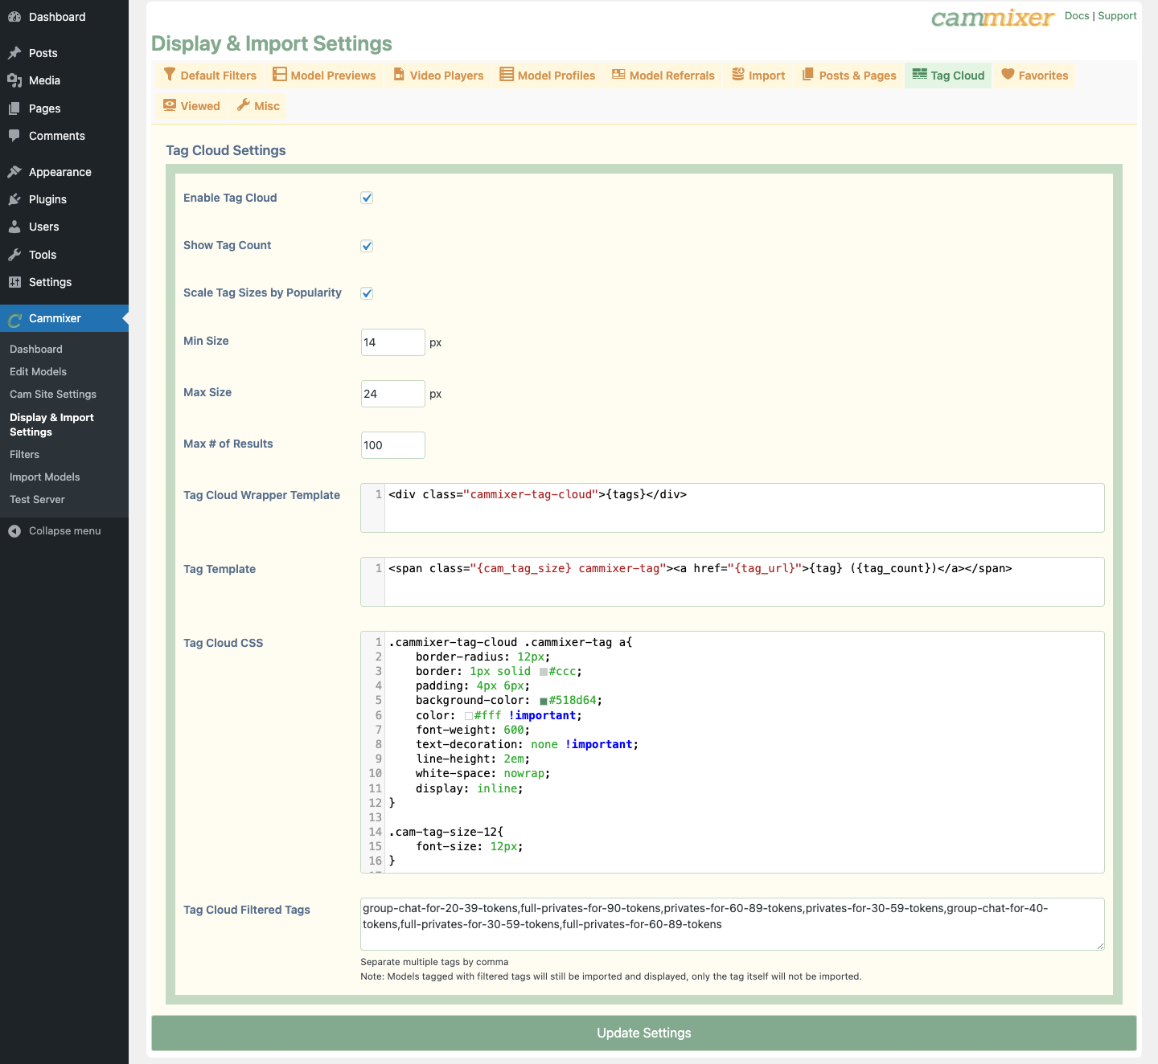This screenshot has width=1158, height=1064.
Task: Click the Cammixer logo icon in sidebar
Action: click(14, 319)
